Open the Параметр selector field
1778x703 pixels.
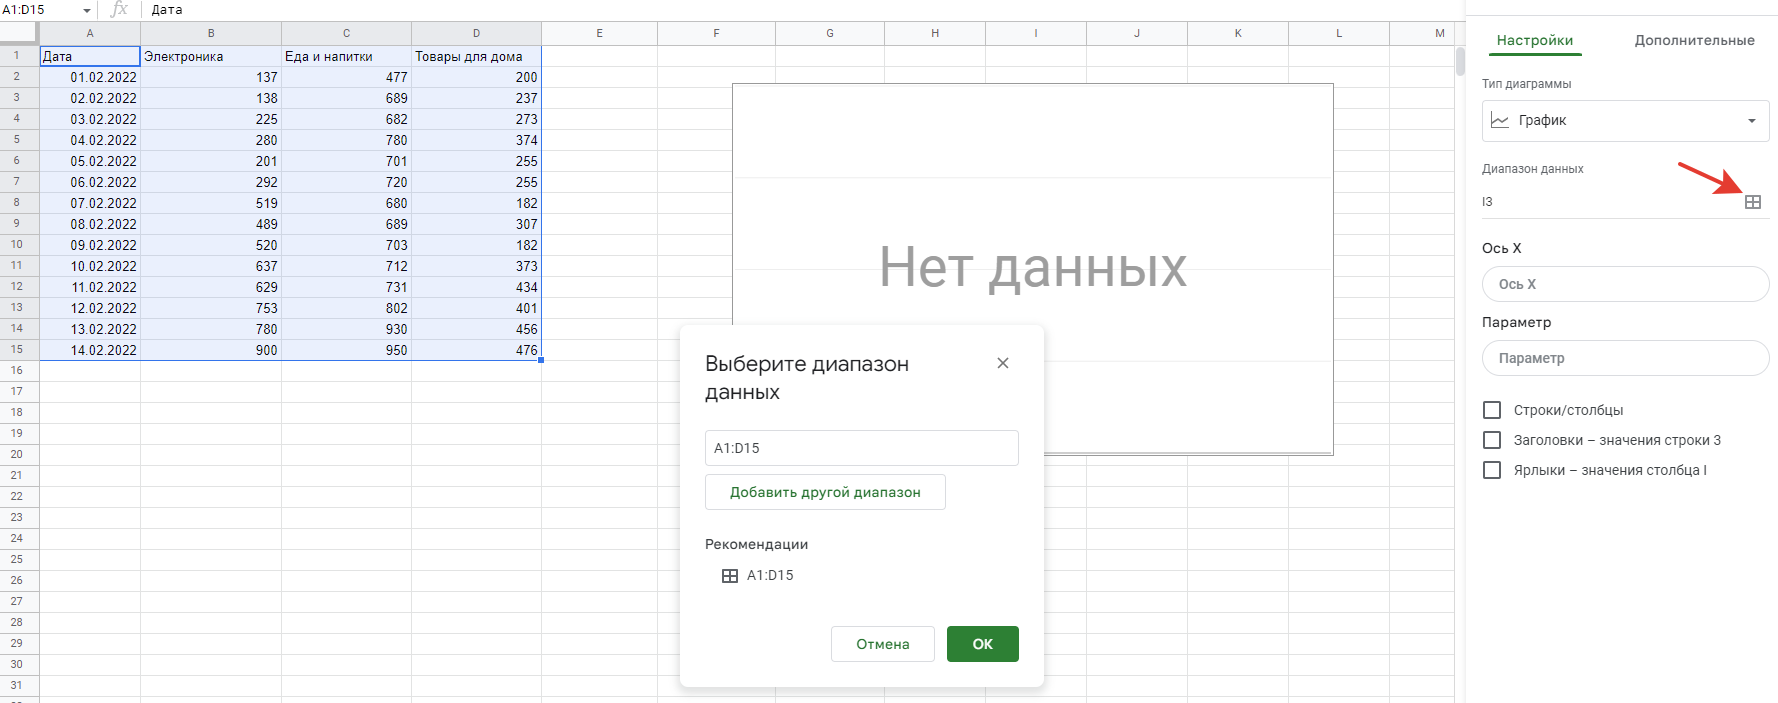coord(1625,358)
